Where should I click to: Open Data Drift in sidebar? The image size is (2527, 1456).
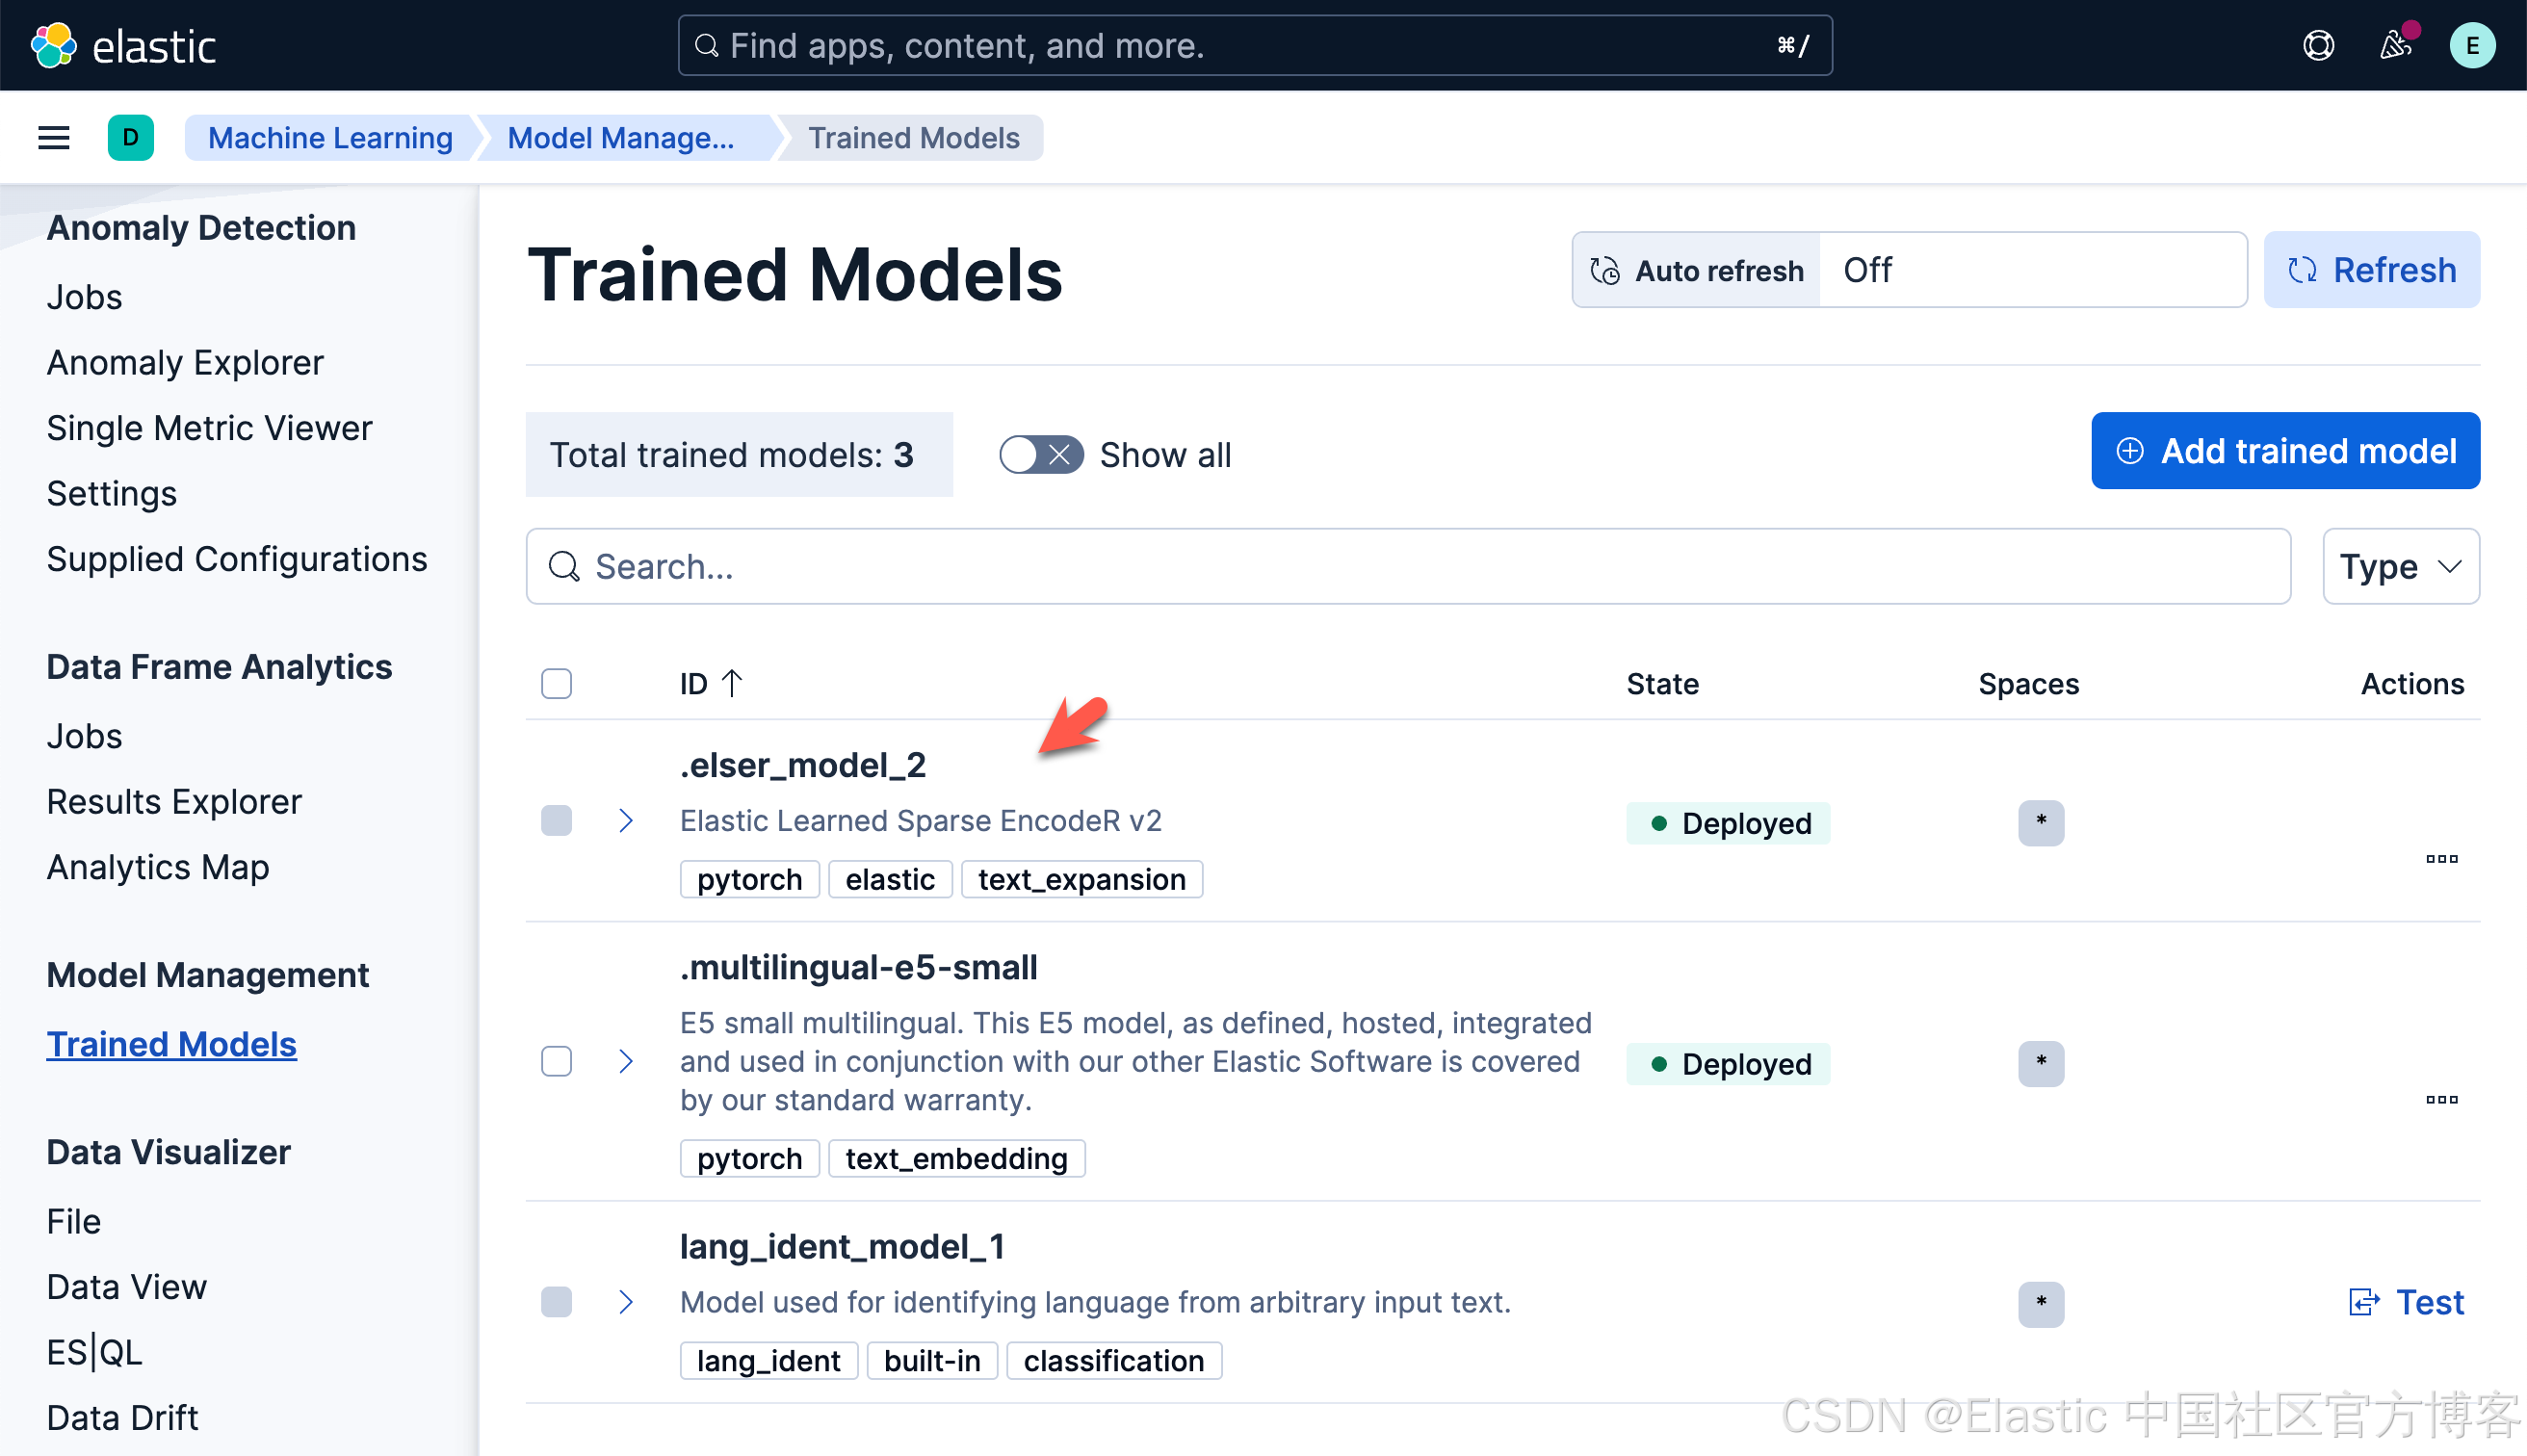[x=122, y=1418]
